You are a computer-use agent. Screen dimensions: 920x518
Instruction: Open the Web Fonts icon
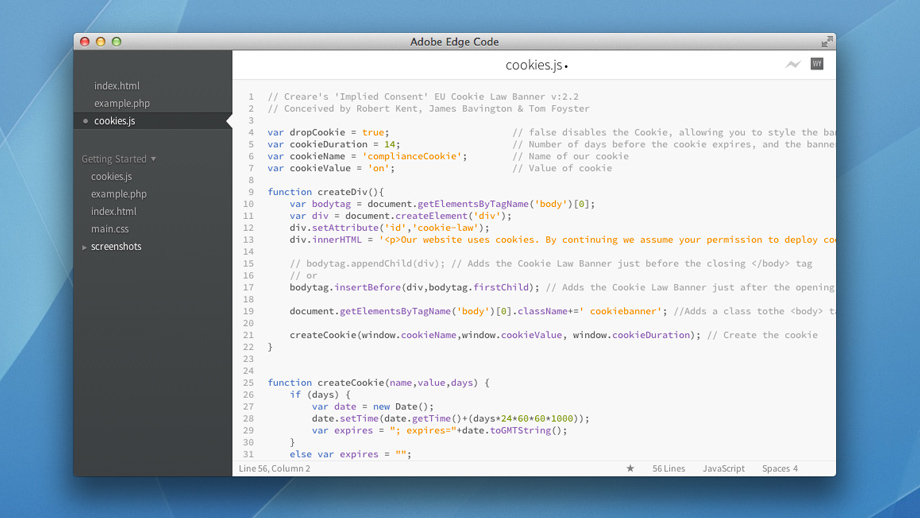[817, 64]
